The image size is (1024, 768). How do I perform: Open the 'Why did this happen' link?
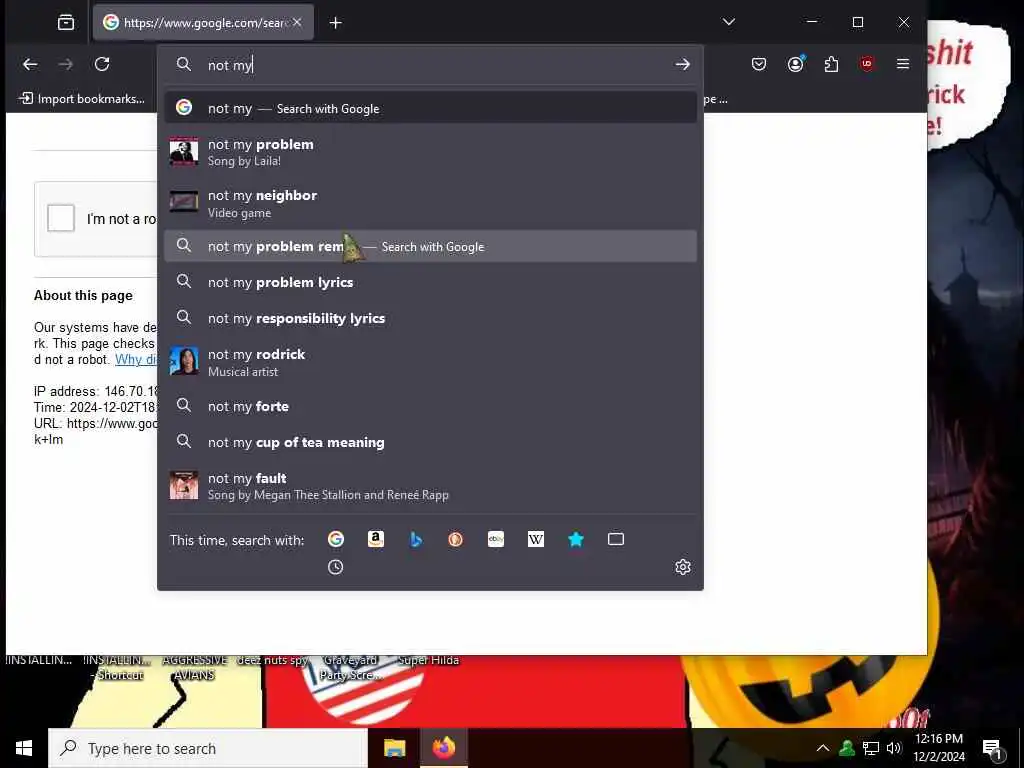coord(136,359)
